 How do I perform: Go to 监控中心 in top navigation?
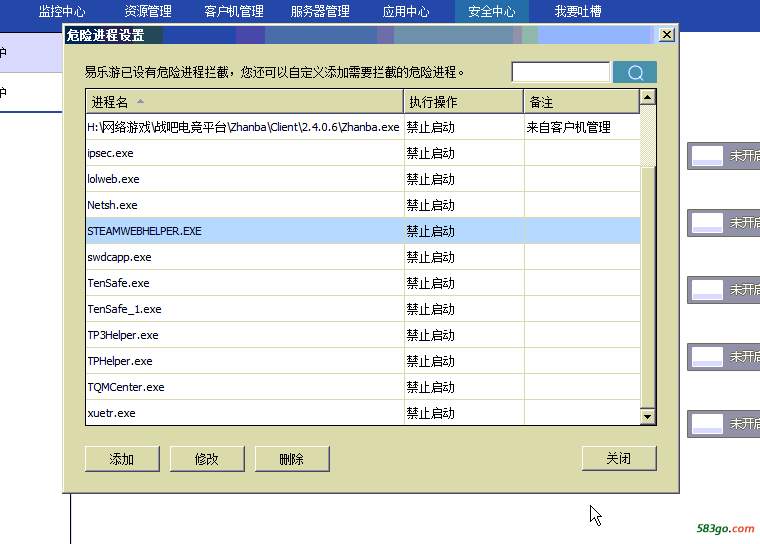(x=62, y=12)
